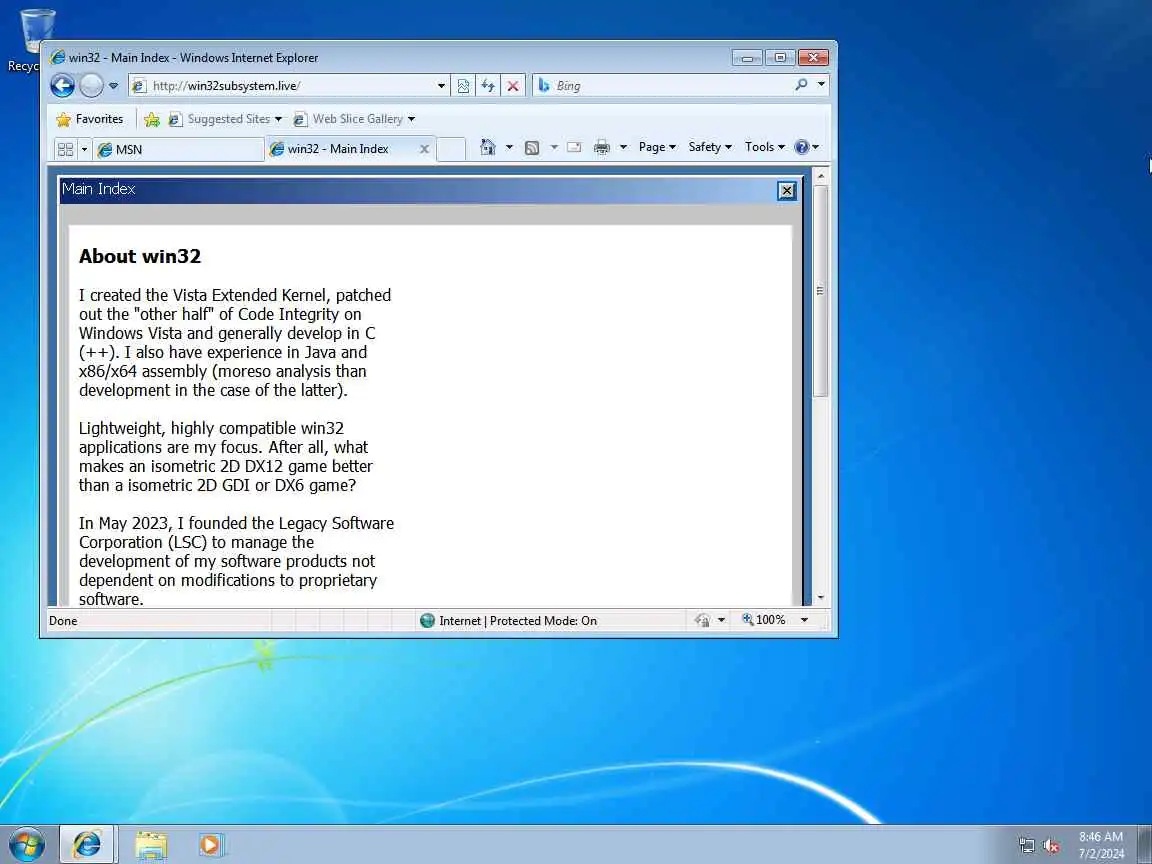Close the win32 - Main Index tab

424,149
